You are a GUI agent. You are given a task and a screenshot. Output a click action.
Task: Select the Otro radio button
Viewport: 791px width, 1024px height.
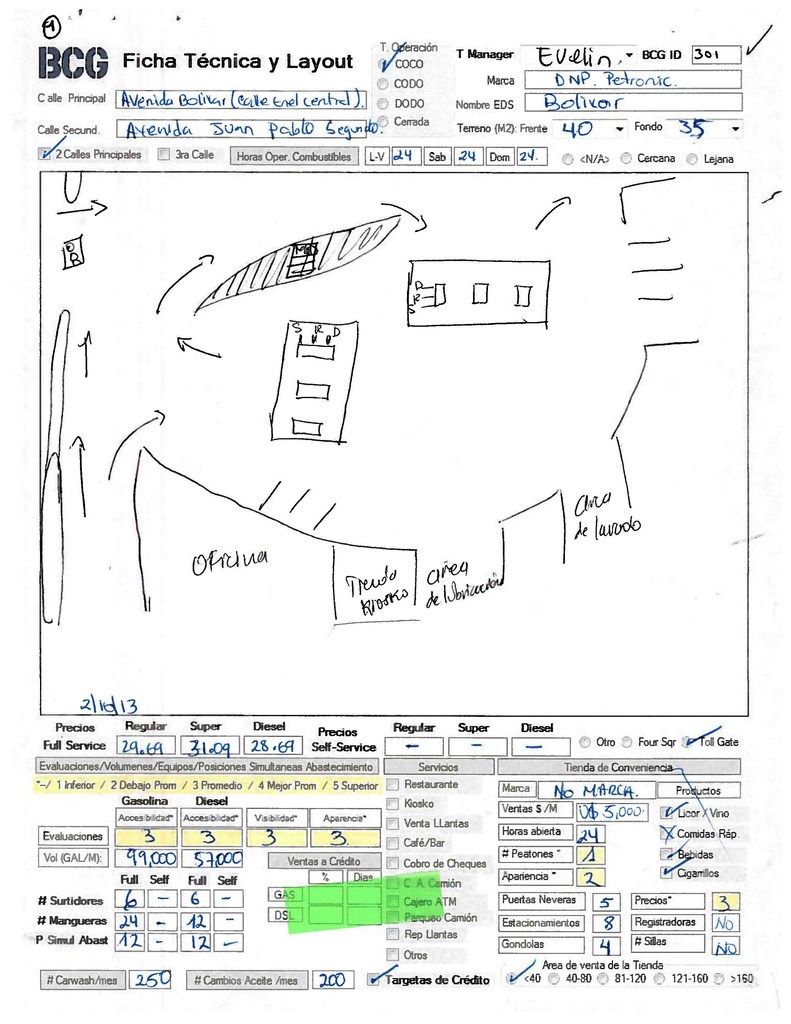point(585,742)
